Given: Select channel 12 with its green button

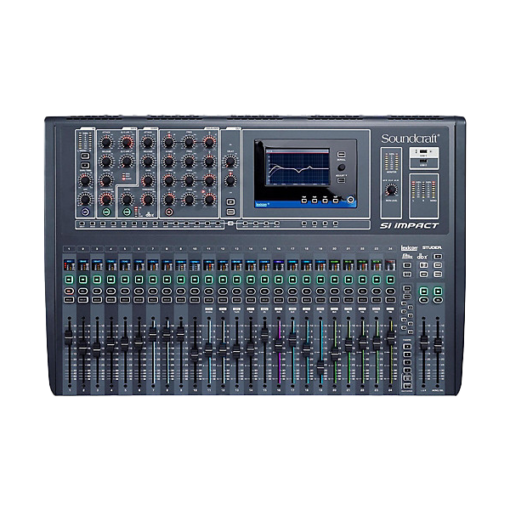Looking at the screenshot, I should point(223,279).
